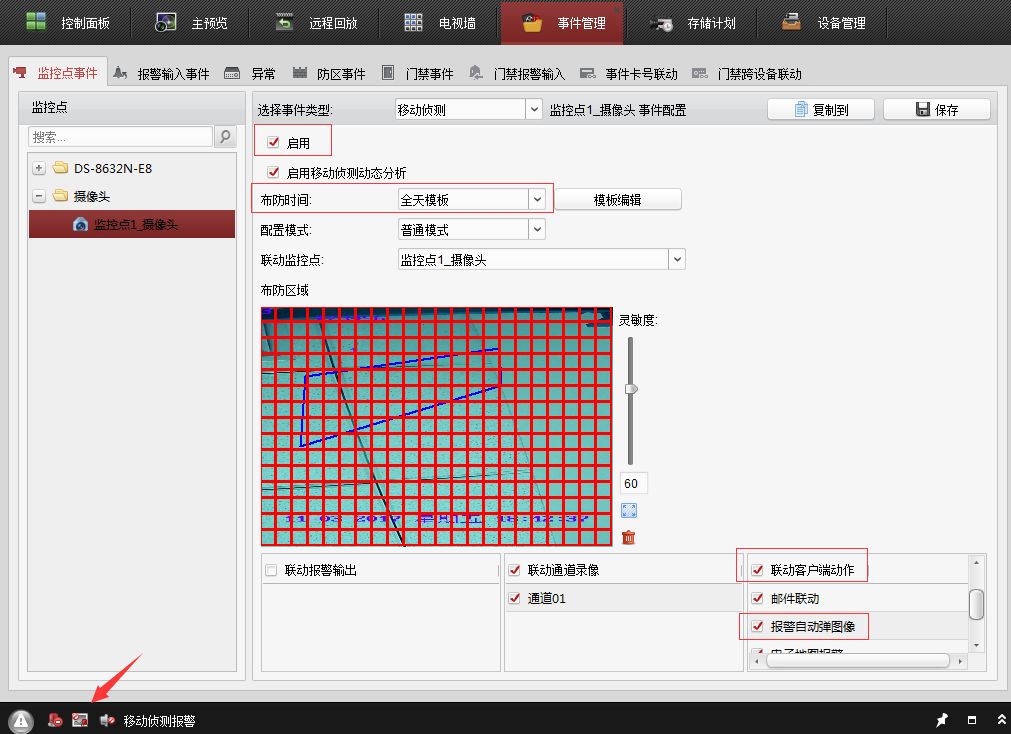Image resolution: width=1011 pixels, height=734 pixels.
Task: Click the search magnifier icon in 监控点 panel
Action: tap(225, 137)
